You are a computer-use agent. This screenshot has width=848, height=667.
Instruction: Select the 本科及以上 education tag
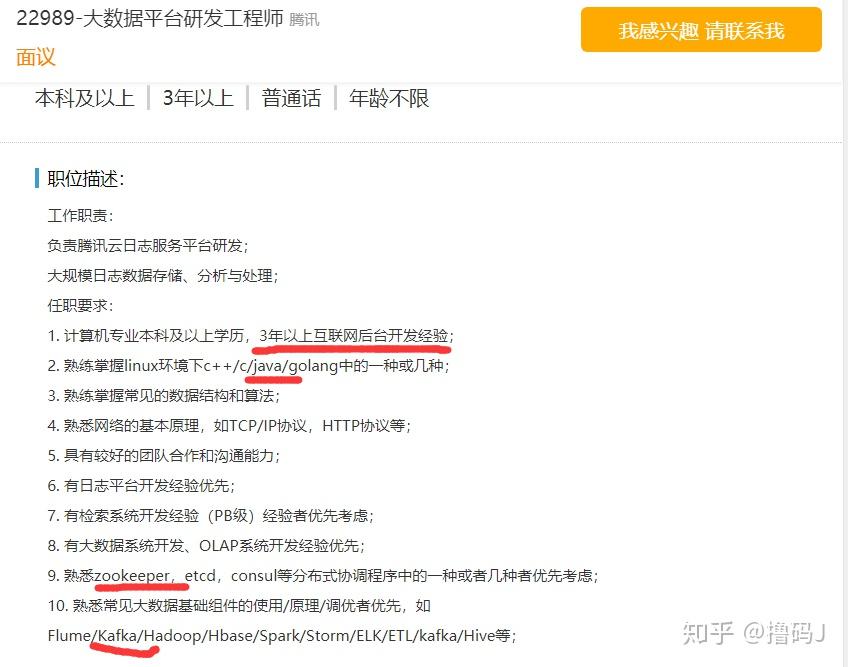click(84, 98)
